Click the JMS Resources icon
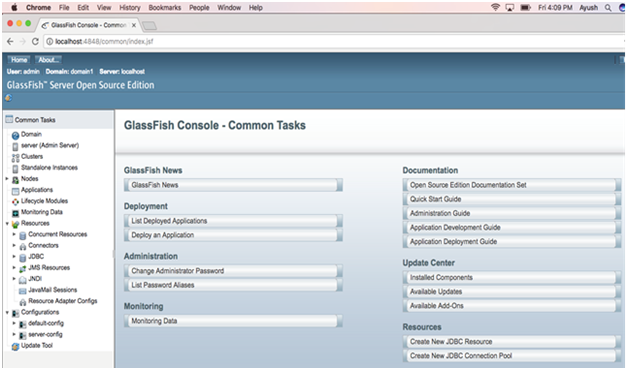Viewport: 628px width, 370px height. (23, 269)
